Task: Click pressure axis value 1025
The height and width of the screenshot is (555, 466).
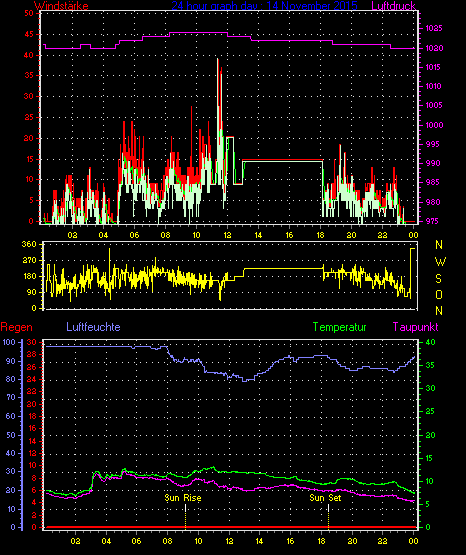Action: pyautogui.click(x=433, y=28)
